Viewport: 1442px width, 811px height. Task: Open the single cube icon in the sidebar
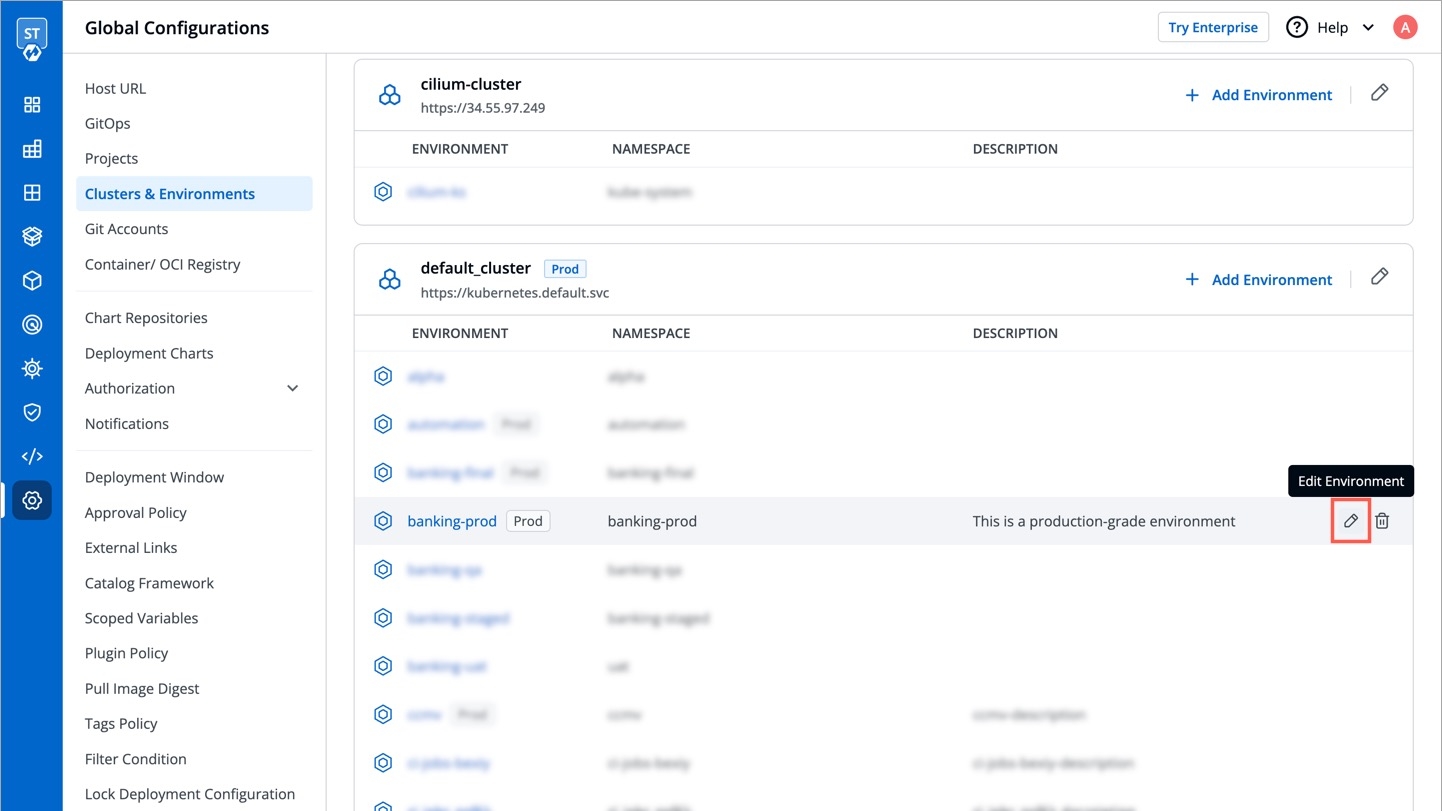(32, 281)
